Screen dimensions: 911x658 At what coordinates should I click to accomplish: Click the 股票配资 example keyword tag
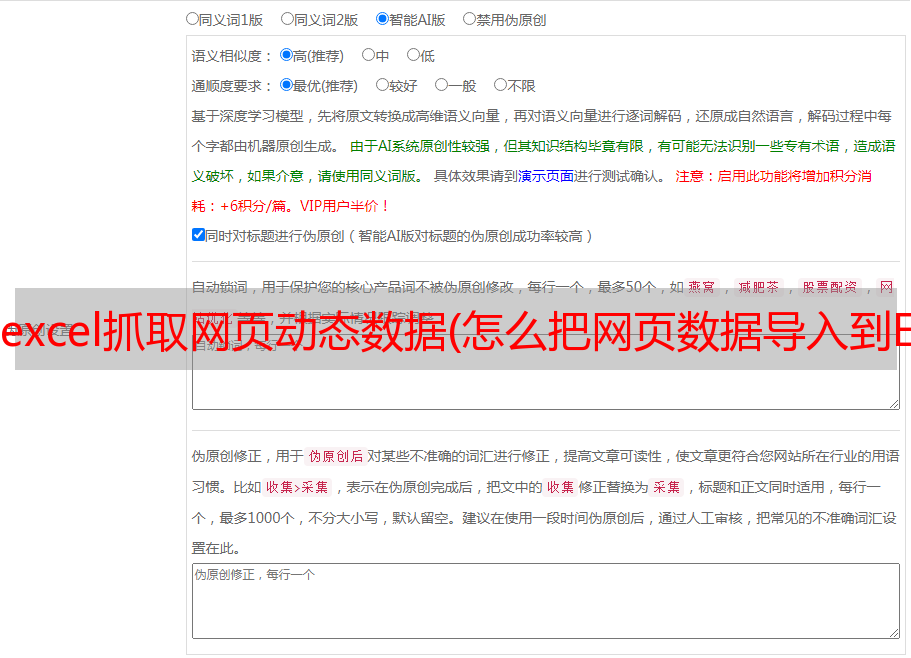(x=829, y=287)
